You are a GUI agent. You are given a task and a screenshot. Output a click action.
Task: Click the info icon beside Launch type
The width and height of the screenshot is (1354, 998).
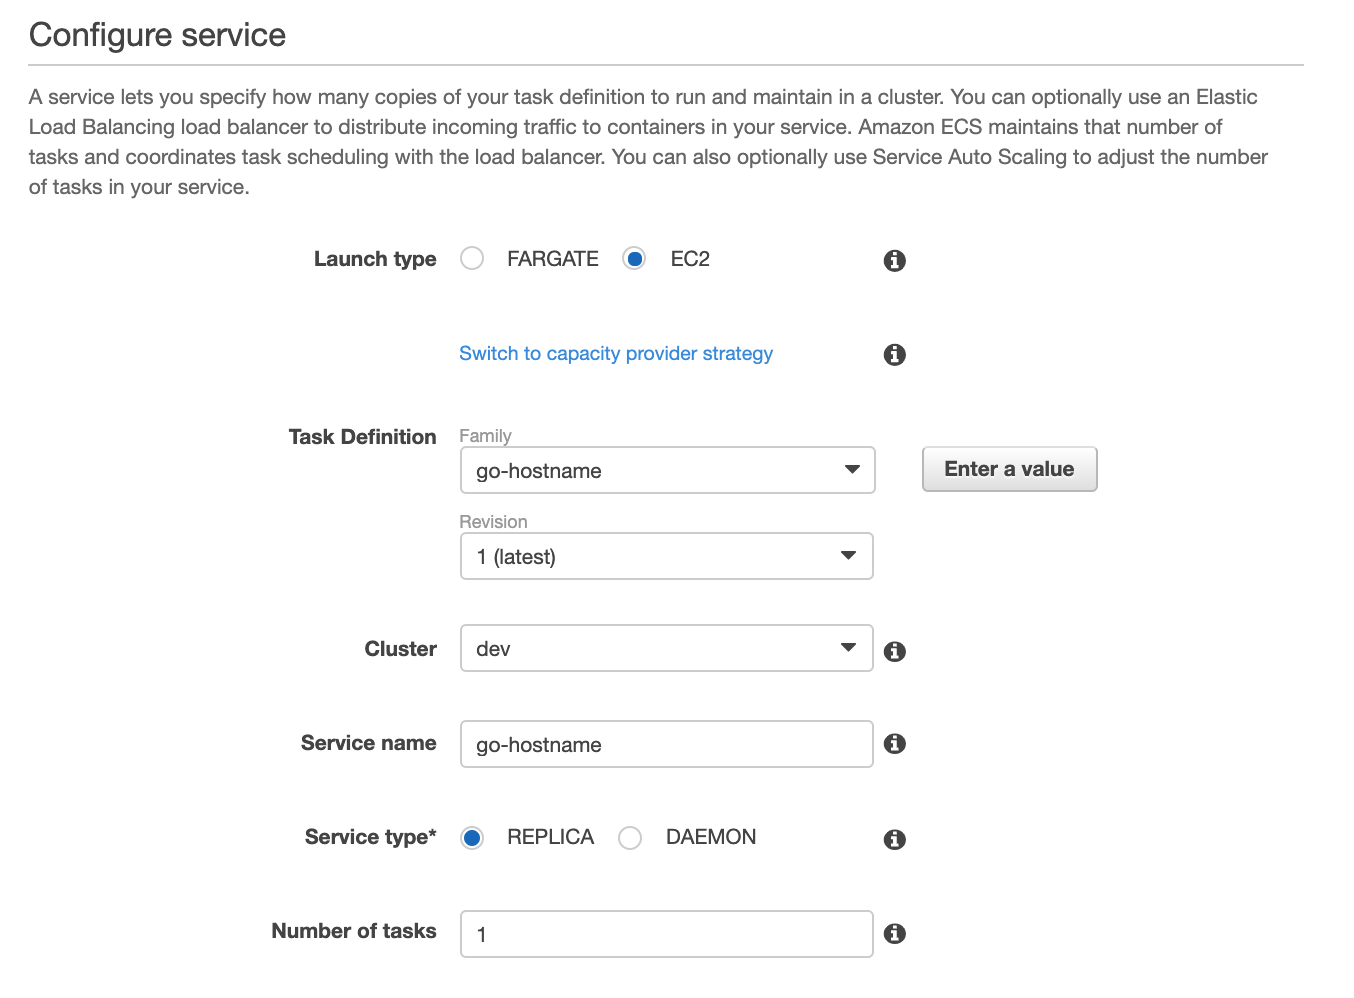[x=895, y=261]
